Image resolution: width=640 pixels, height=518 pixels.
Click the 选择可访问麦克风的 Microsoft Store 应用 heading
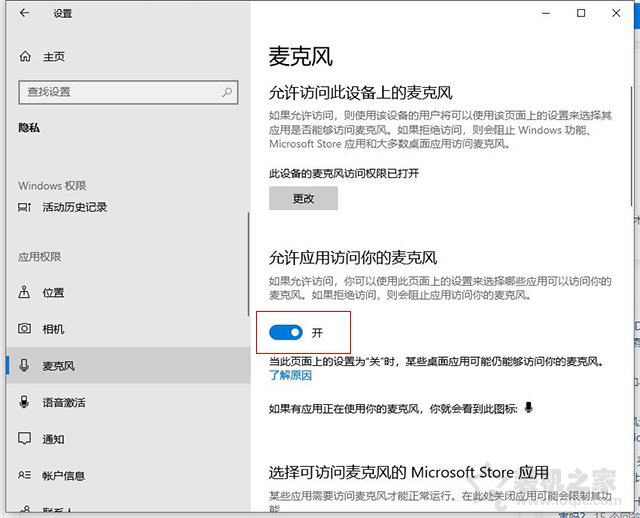point(409,472)
